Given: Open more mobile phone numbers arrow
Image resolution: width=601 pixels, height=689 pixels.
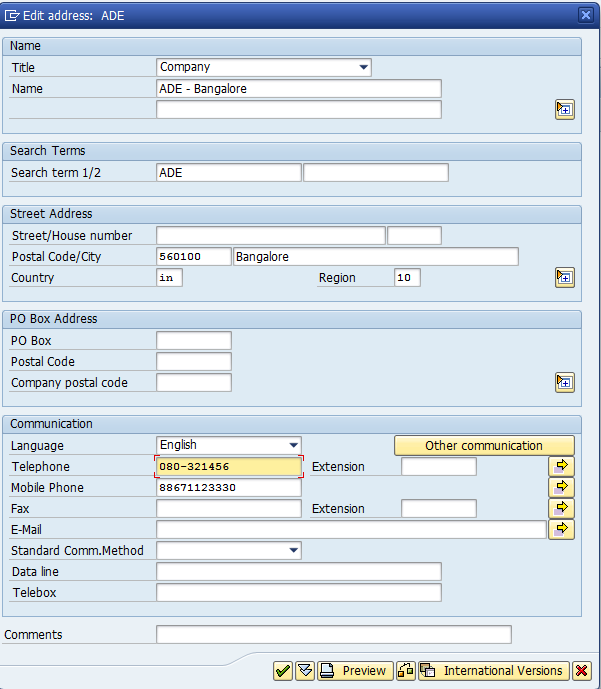Looking at the screenshot, I should click(561, 487).
